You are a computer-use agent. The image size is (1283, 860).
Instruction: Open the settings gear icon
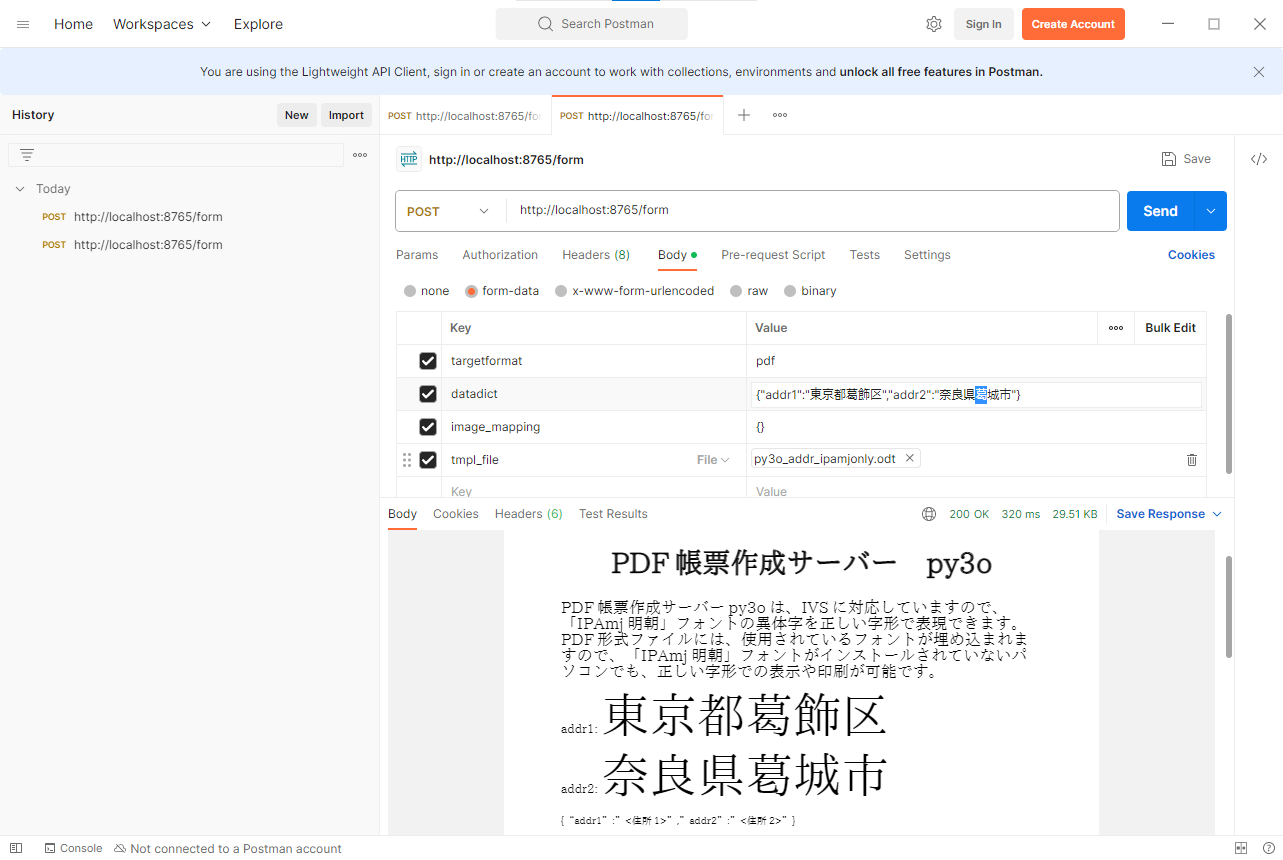pos(934,24)
